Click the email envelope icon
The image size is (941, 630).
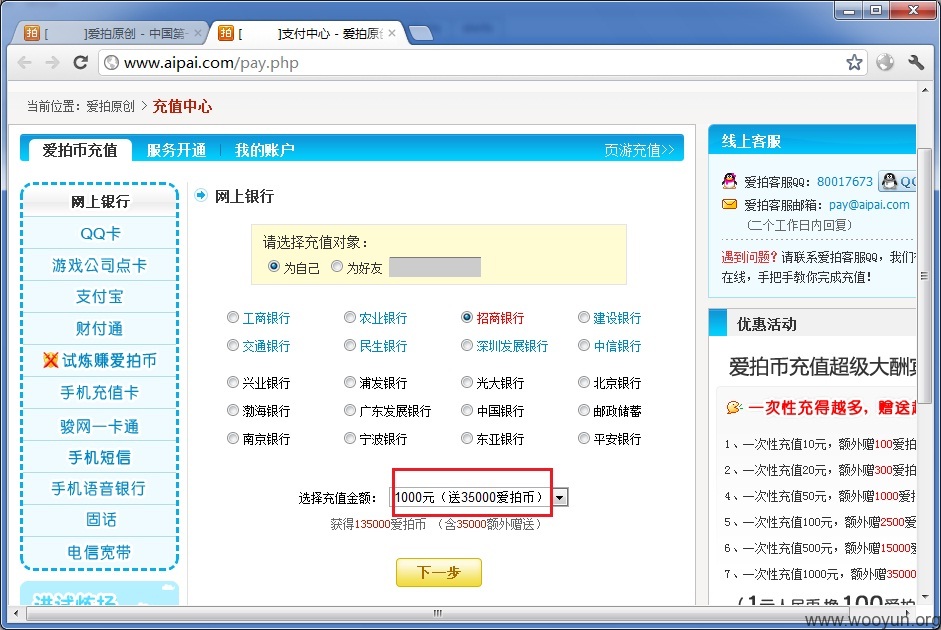729,205
